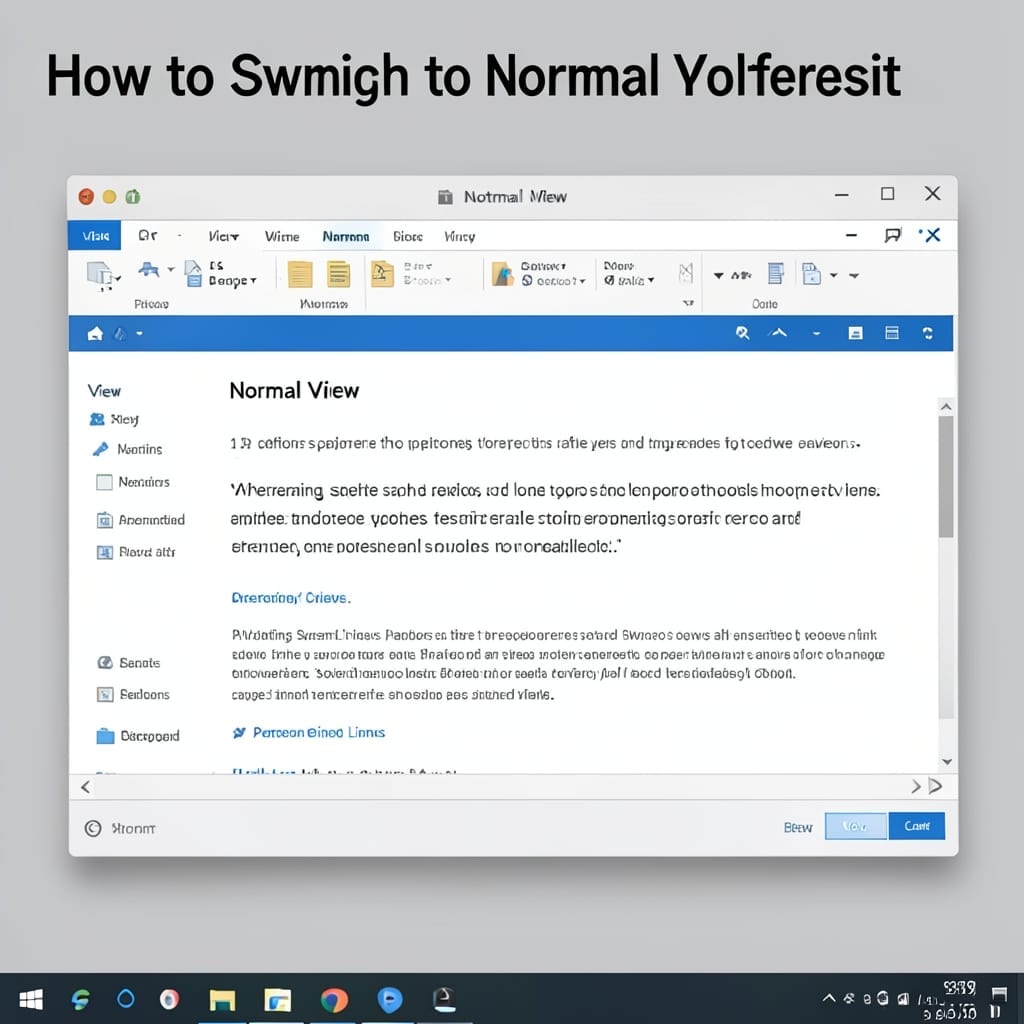
Task: Click the refresh icon in blue bar
Action: click(927, 334)
